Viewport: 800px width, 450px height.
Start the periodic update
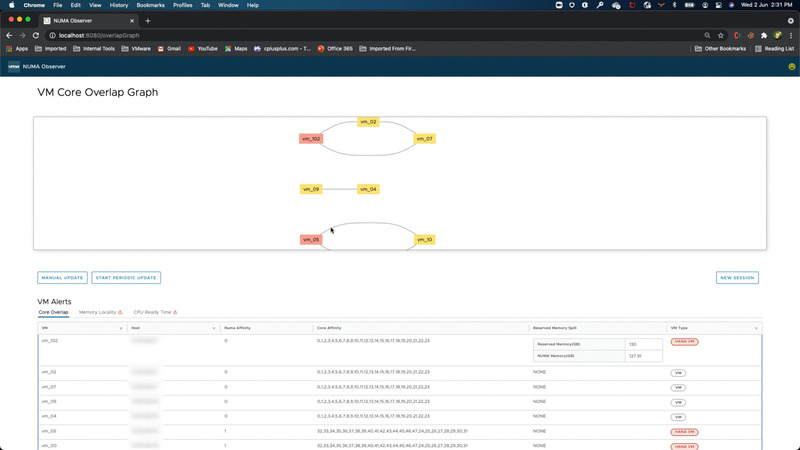(x=126, y=278)
